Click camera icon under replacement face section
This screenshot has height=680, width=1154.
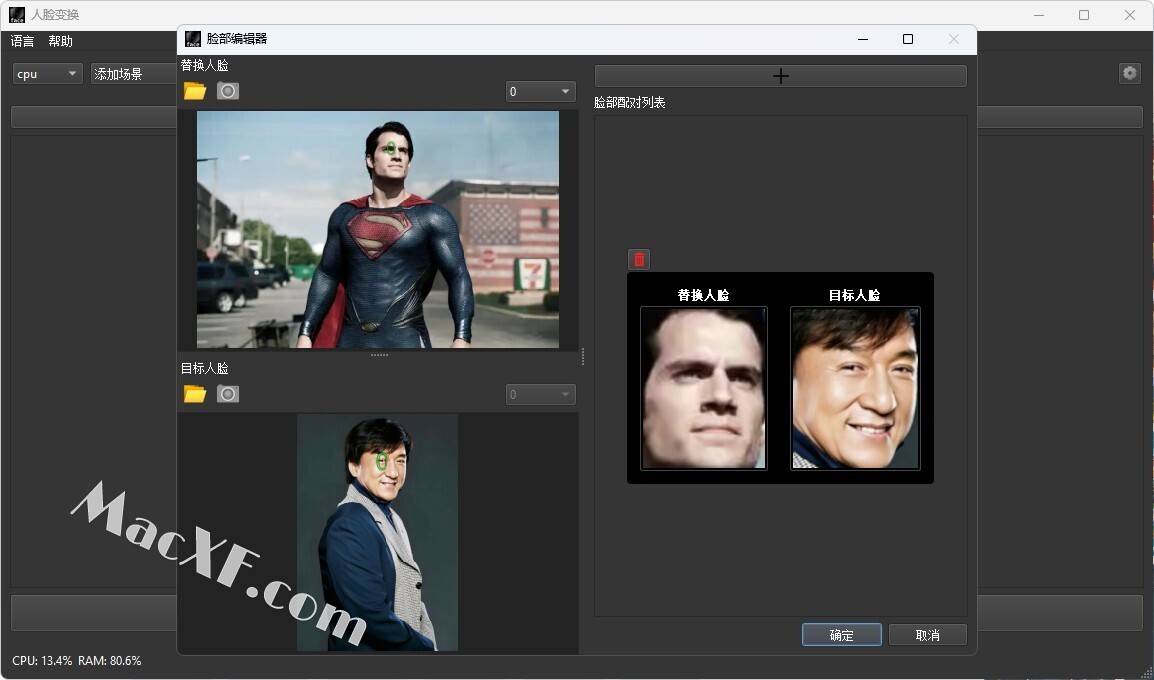coord(228,91)
